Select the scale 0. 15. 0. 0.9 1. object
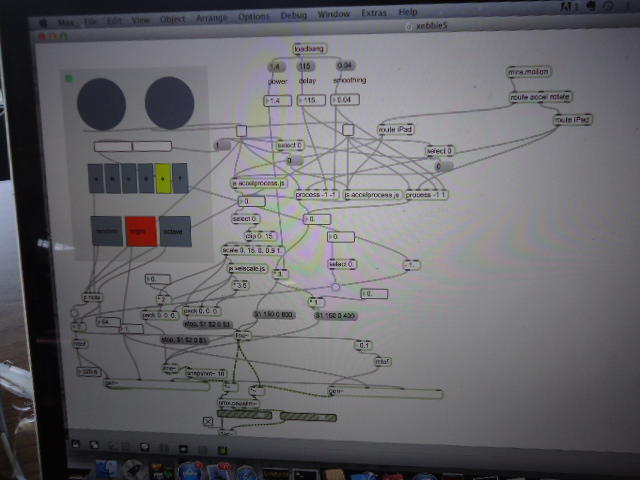 pos(253,250)
